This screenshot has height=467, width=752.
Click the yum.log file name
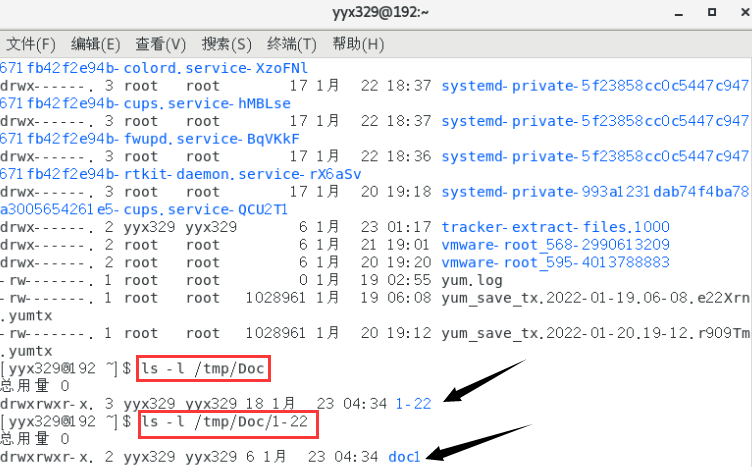[x=472, y=280]
